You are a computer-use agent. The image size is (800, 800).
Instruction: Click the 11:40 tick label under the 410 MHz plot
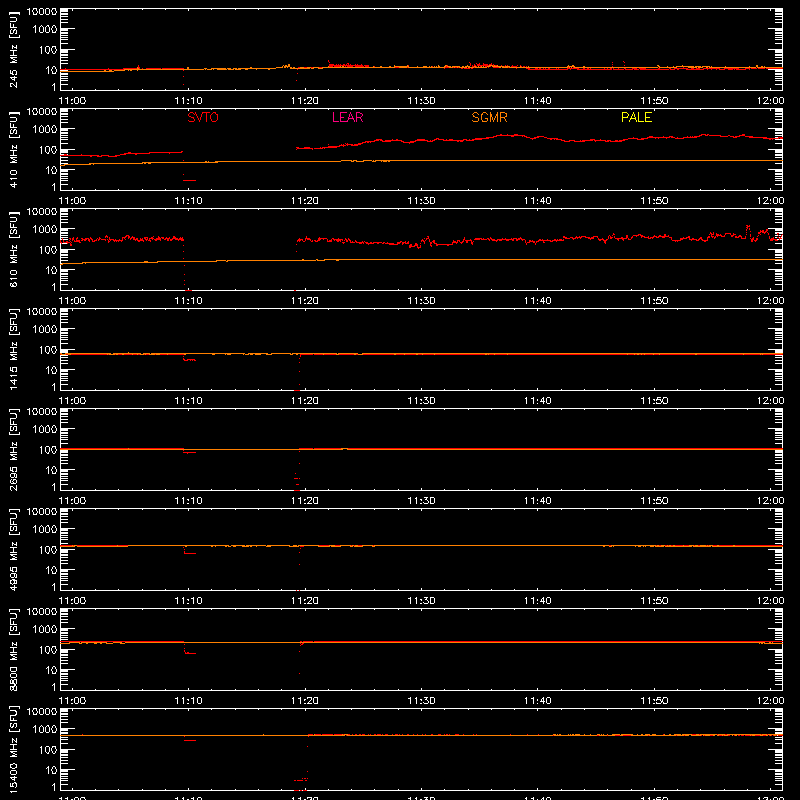pyautogui.click(x=537, y=201)
